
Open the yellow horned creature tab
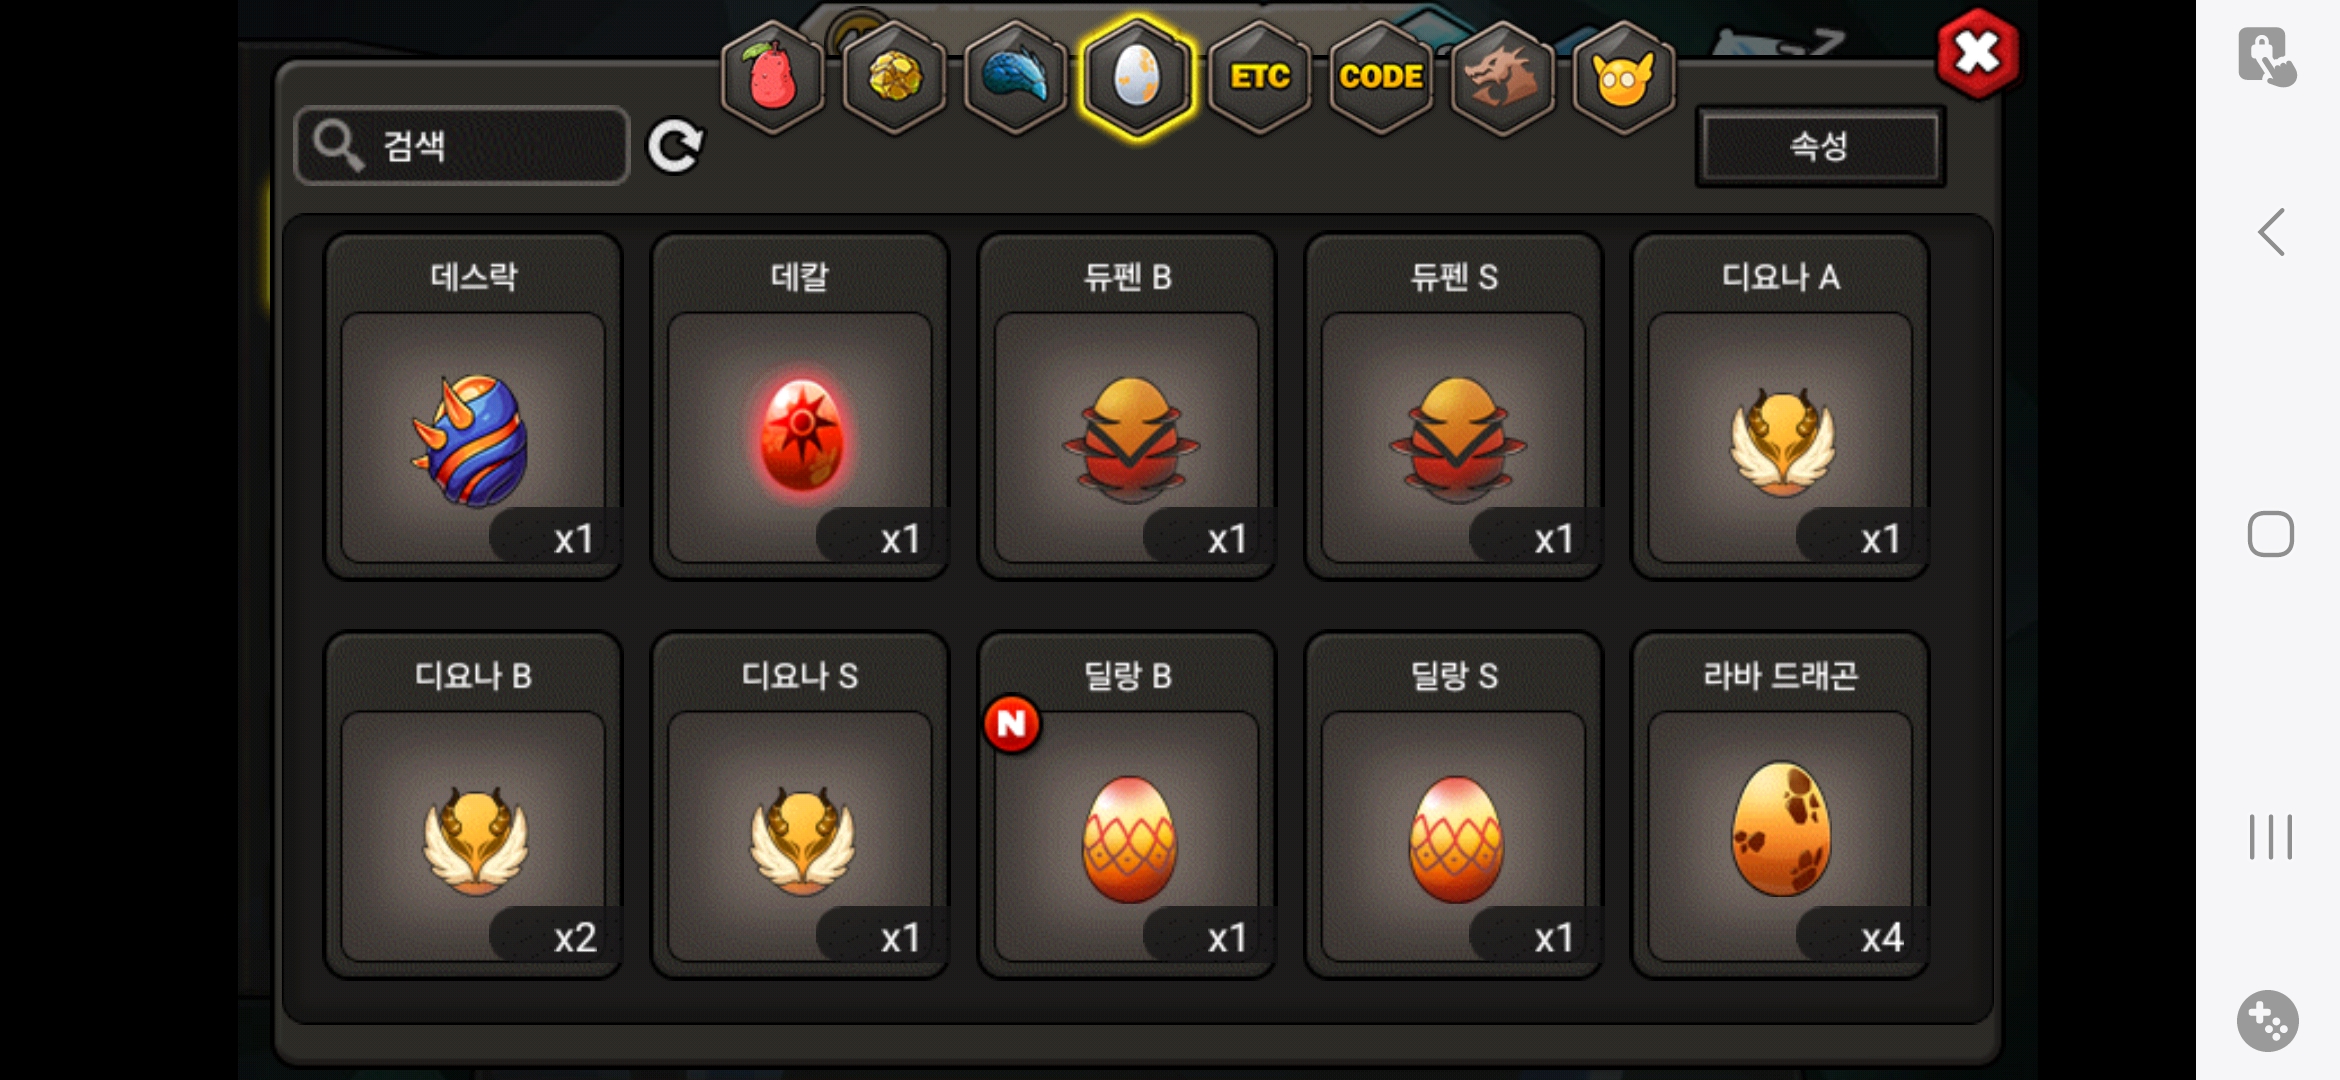(1624, 78)
